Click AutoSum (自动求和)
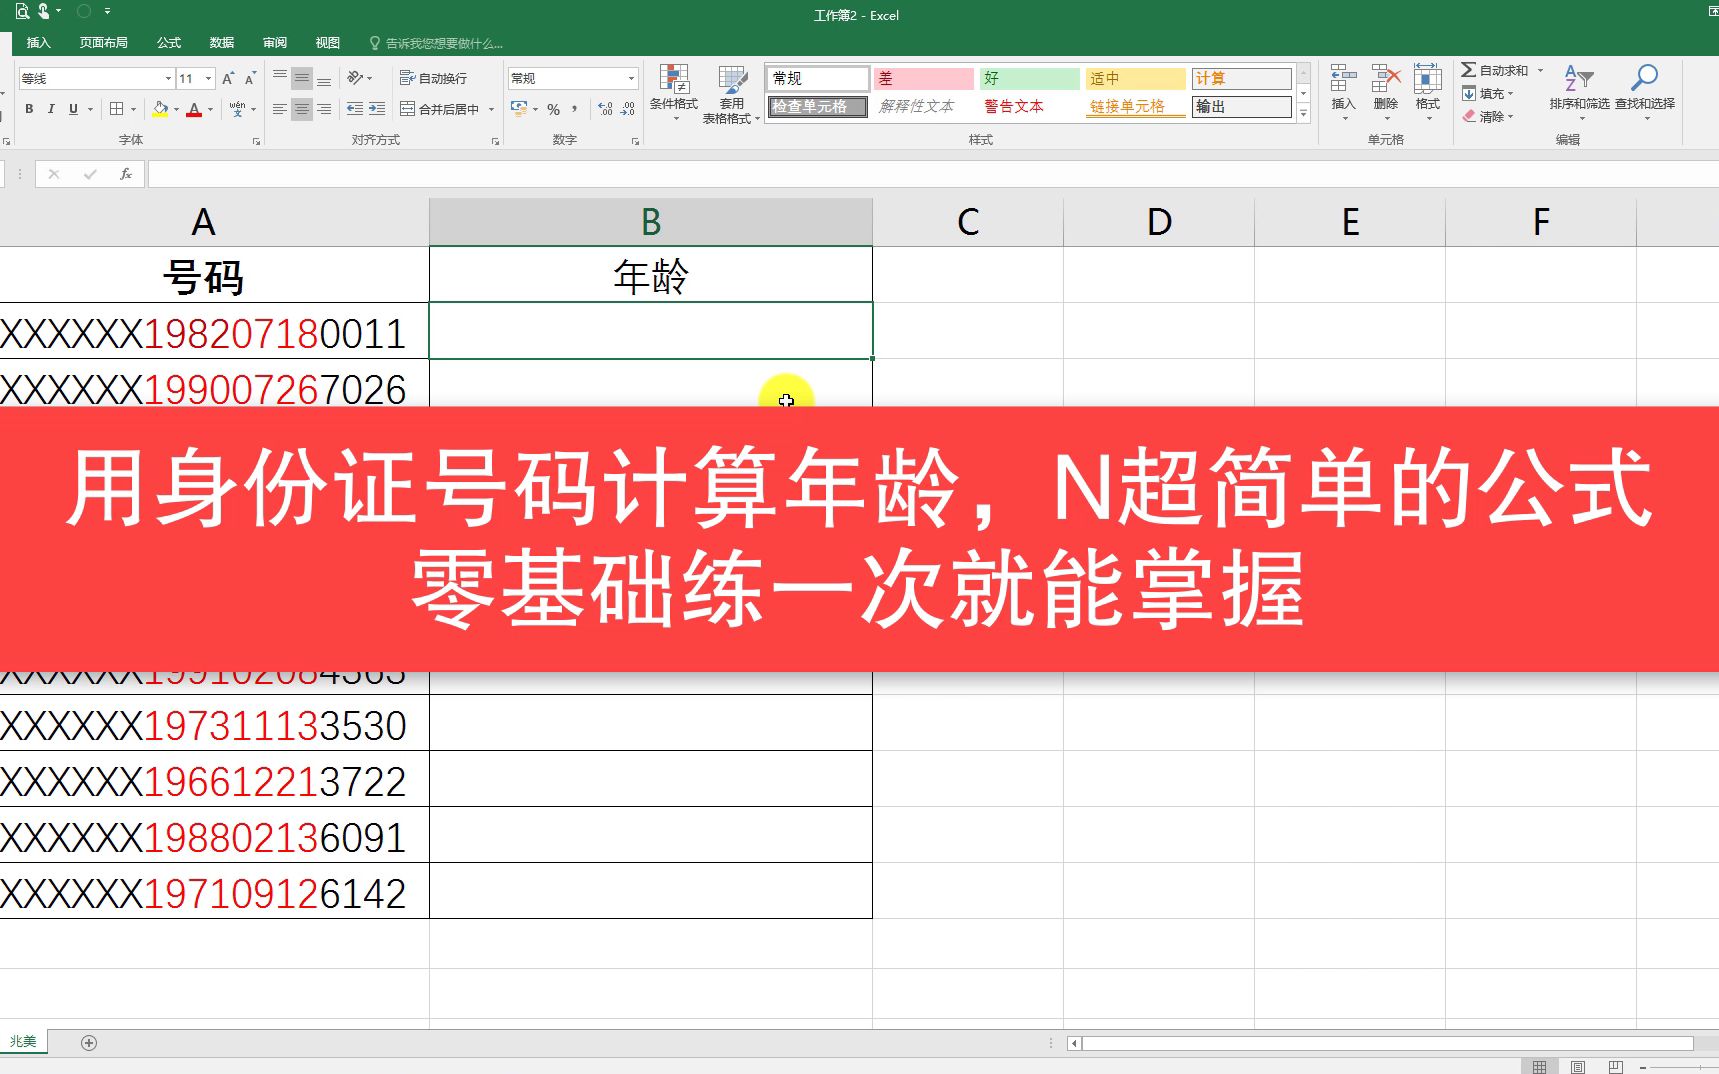The image size is (1719, 1074). [1495, 70]
